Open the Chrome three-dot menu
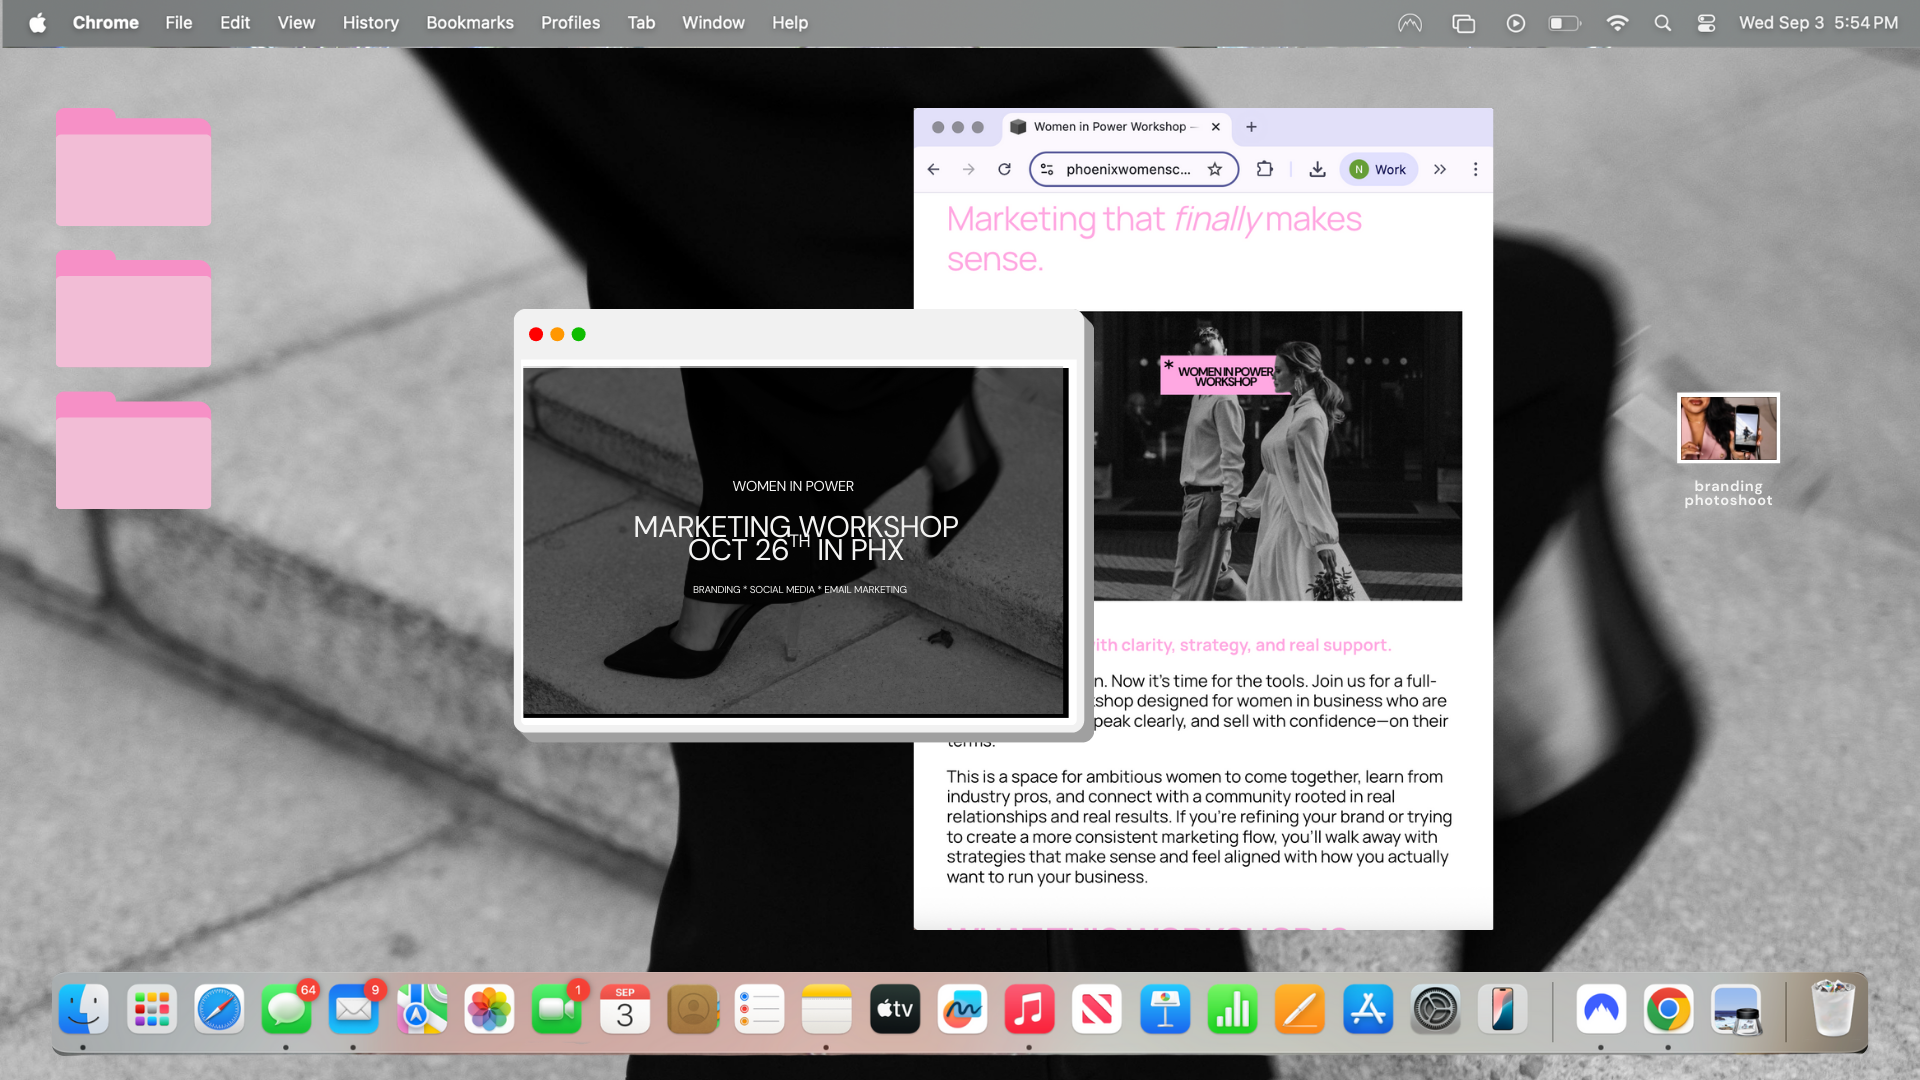1920x1080 pixels. [x=1475, y=169]
